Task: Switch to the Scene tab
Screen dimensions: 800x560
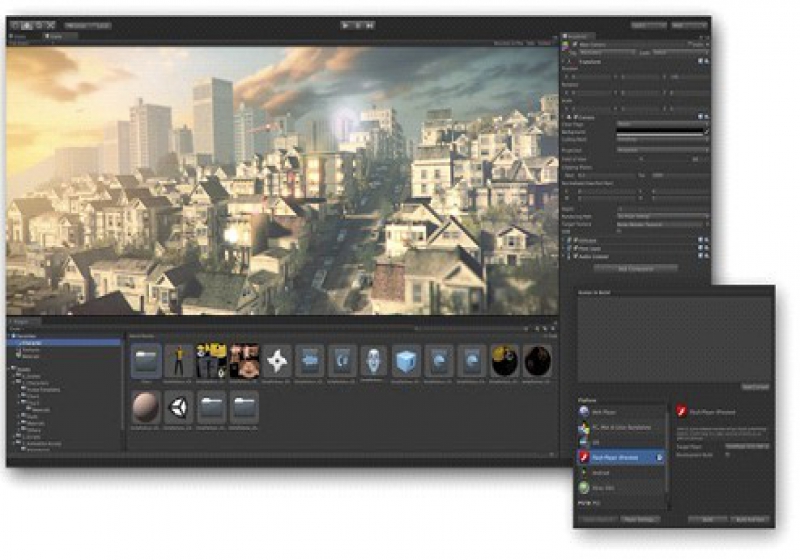Action: [x=20, y=37]
